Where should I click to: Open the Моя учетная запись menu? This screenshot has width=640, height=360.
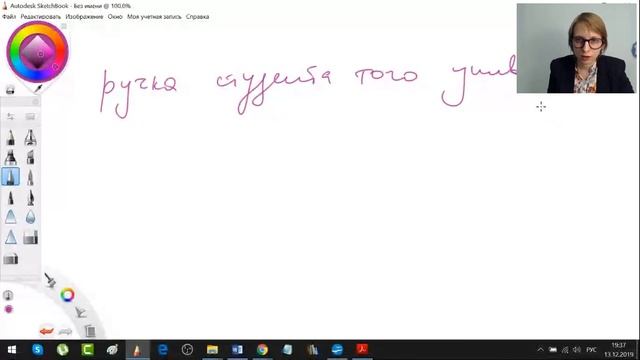coord(154,17)
